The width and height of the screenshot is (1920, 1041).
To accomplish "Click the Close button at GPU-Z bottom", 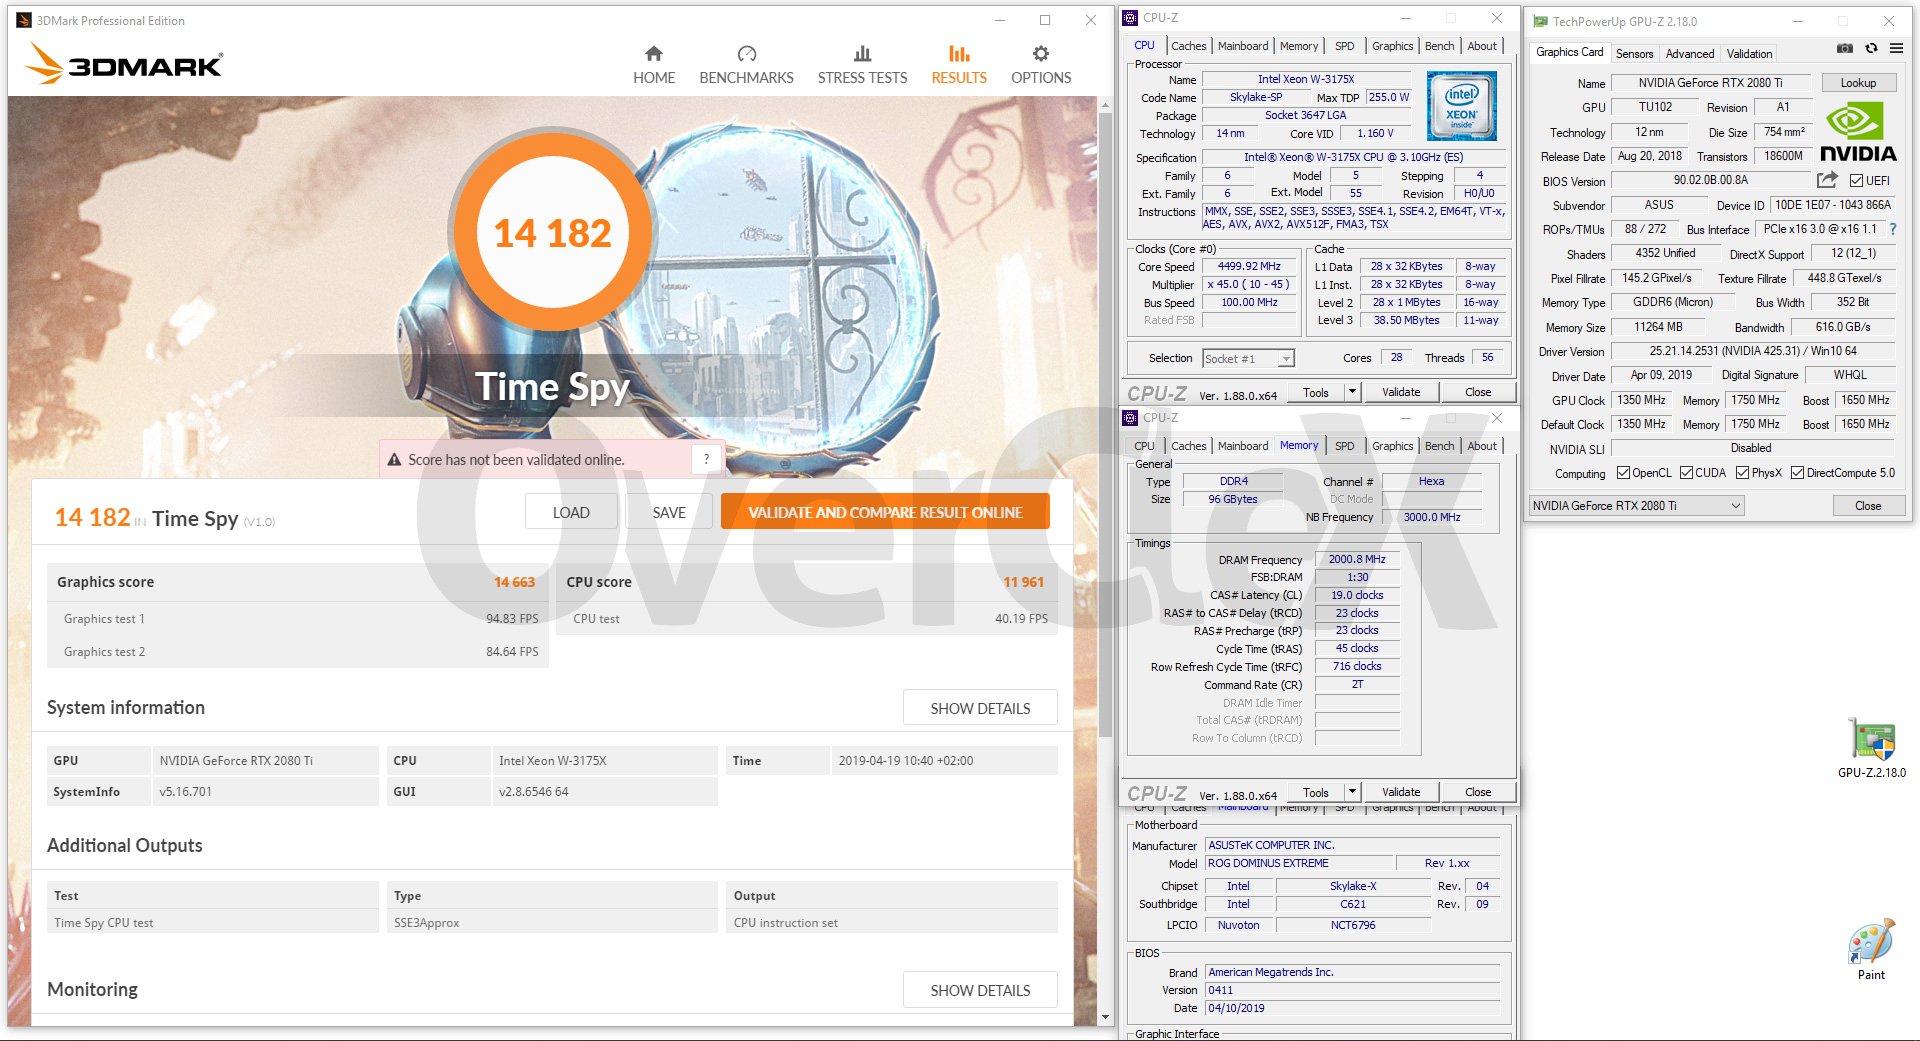I will coord(1868,506).
